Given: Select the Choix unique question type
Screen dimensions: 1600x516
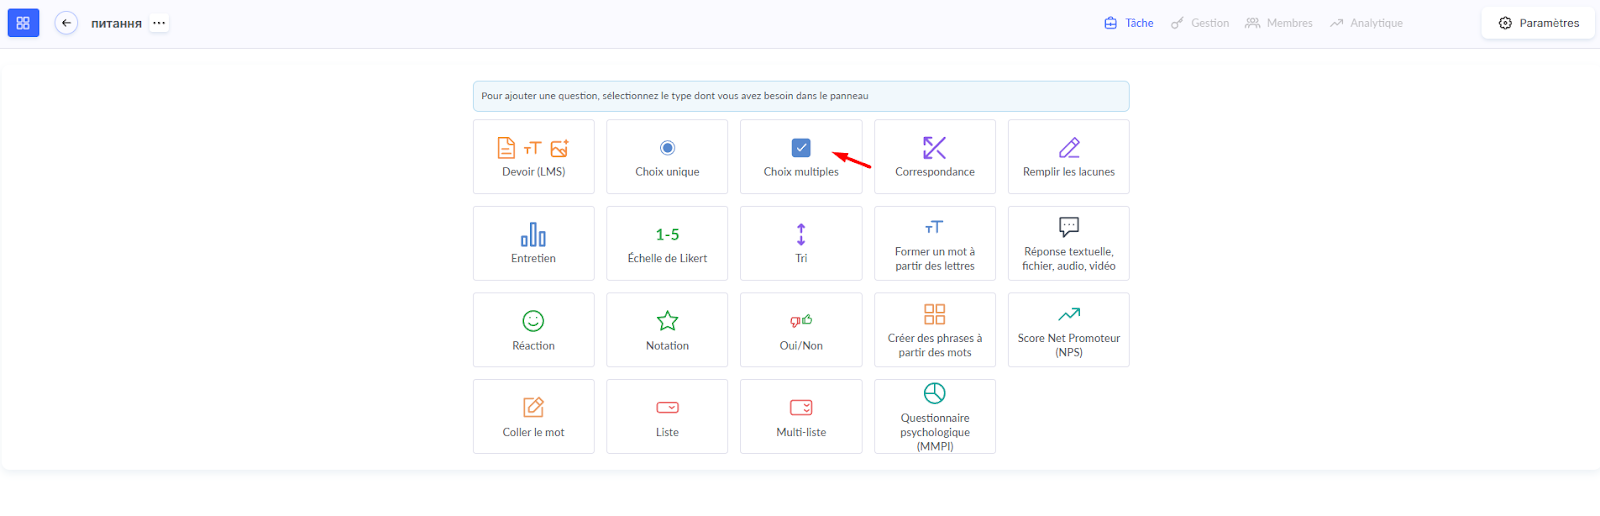Looking at the screenshot, I should (x=667, y=157).
